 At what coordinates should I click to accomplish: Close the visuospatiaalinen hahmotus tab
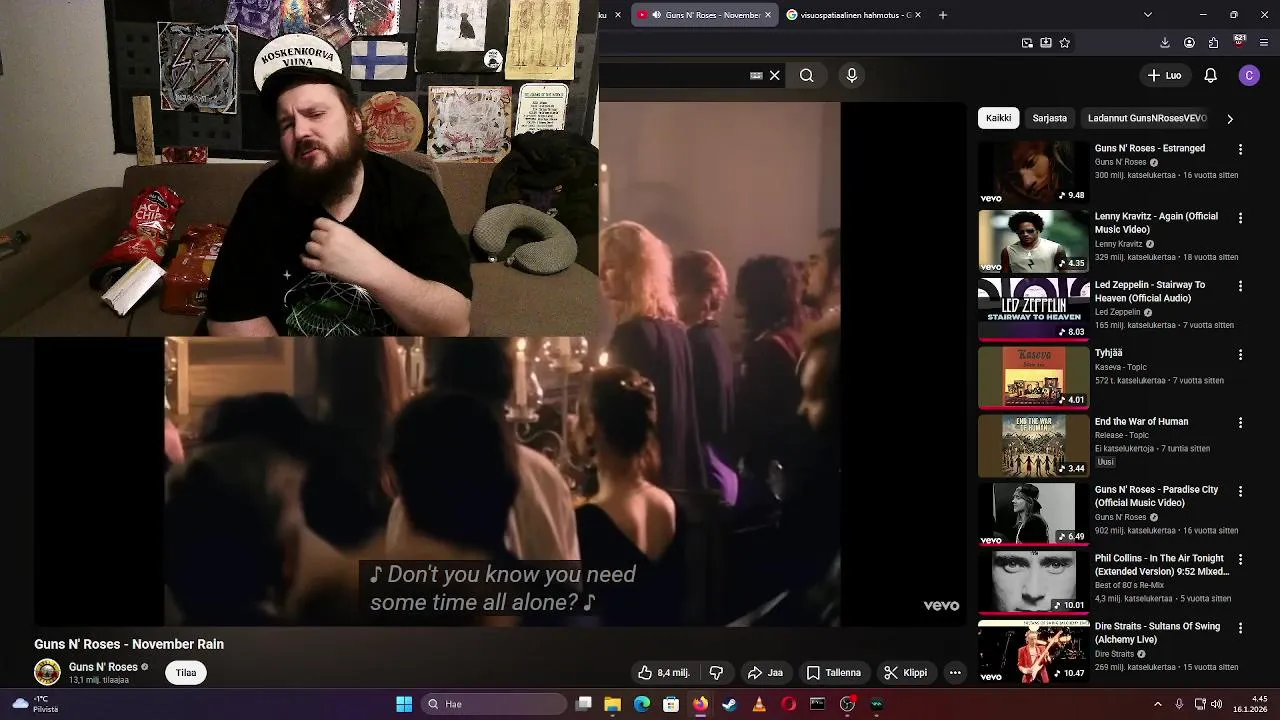[x=918, y=15]
